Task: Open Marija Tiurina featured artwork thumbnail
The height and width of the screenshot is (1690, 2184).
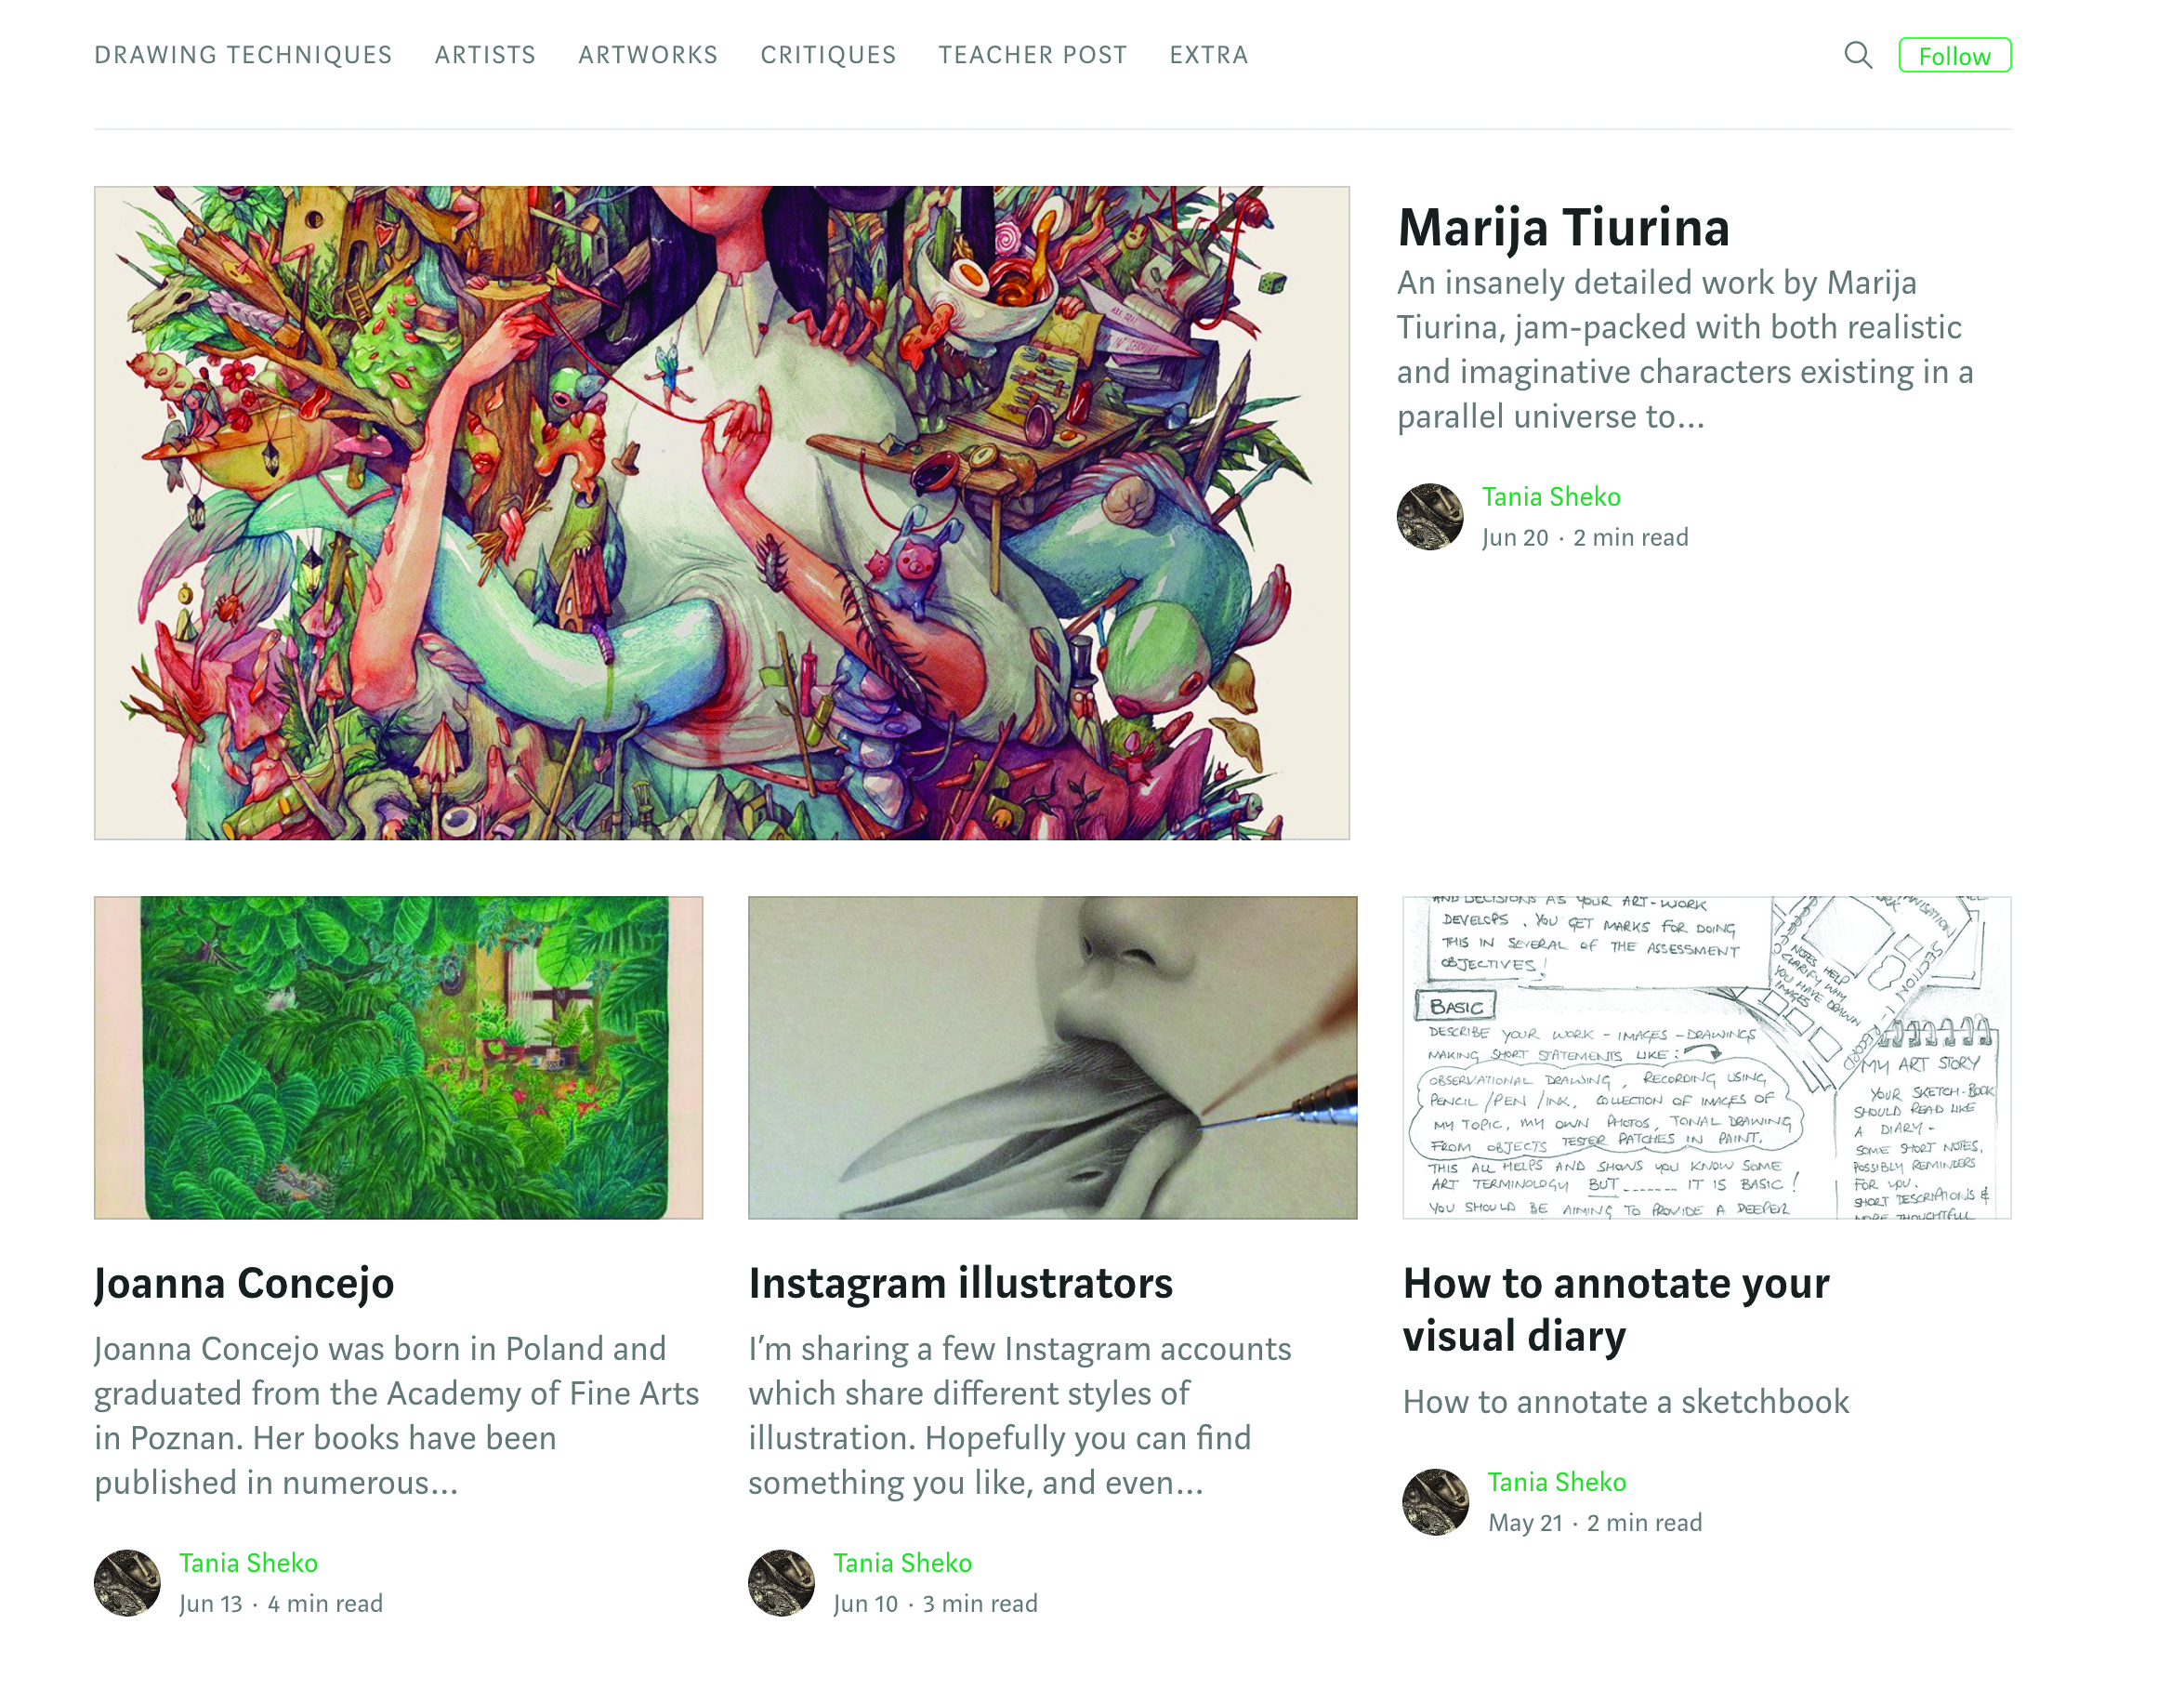Action: [729, 512]
